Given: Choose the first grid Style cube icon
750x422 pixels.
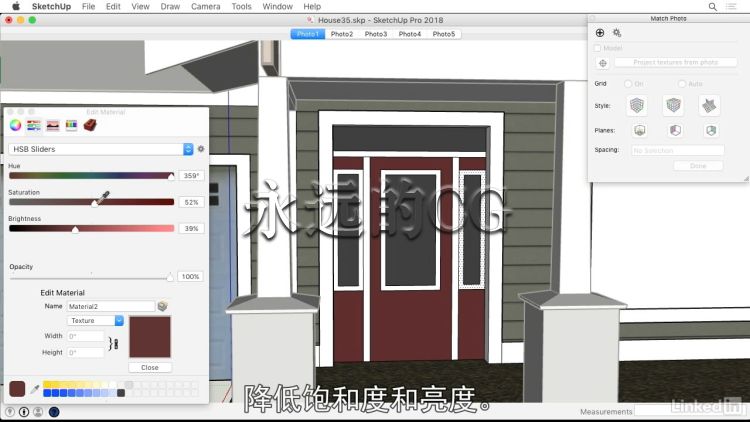Looking at the screenshot, I should click(x=637, y=105).
